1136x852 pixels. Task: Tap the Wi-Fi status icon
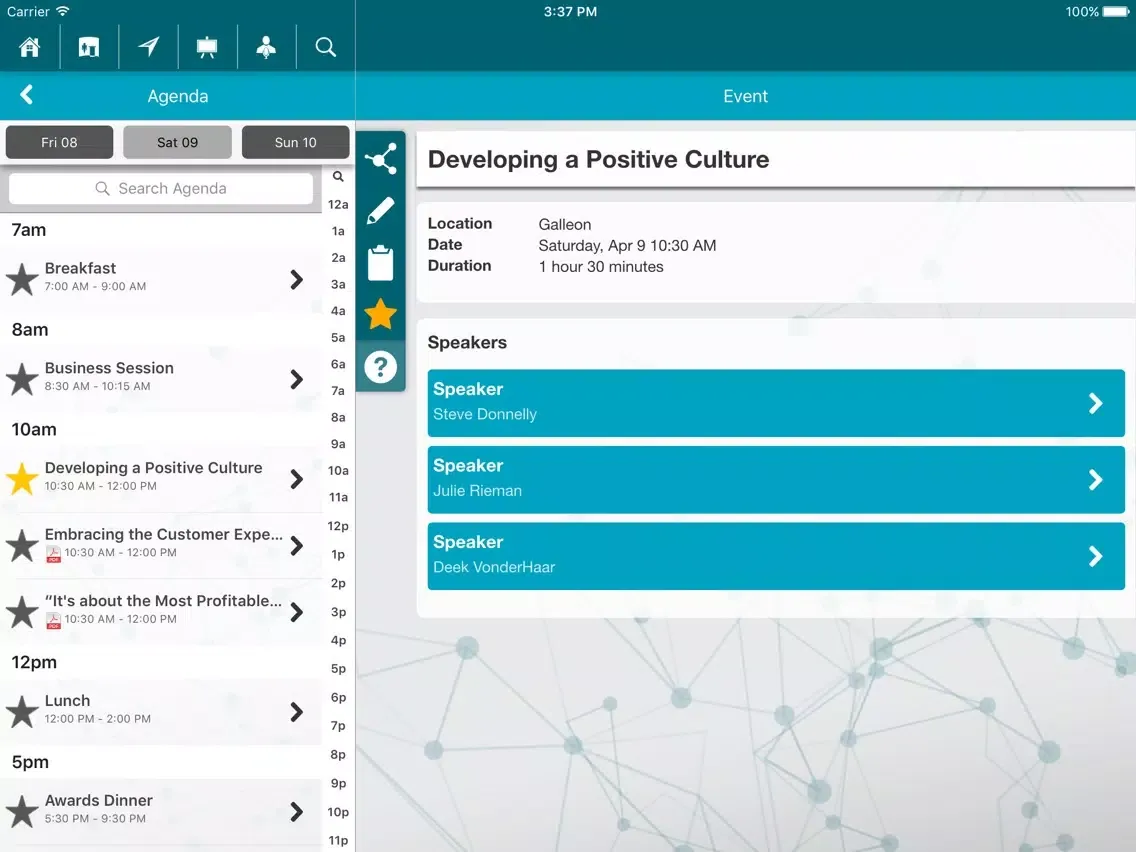(x=62, y=11)
